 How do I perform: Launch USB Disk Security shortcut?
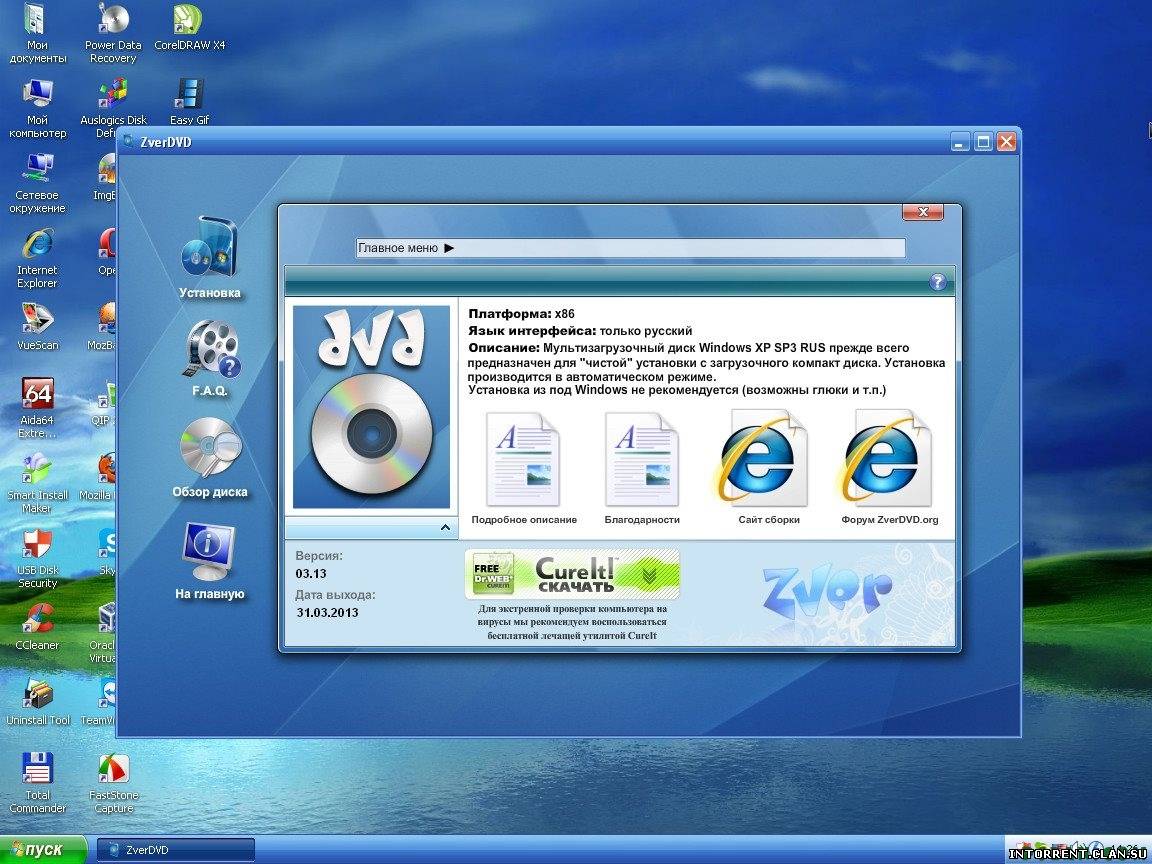pos(37,559)
